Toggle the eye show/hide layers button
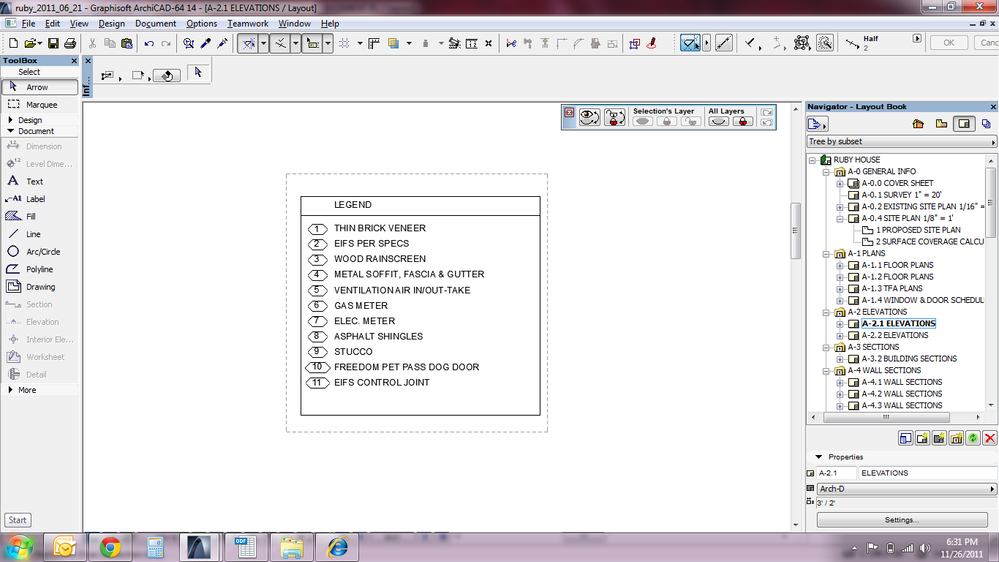Viewport: 999px width, 562px height. [589, 117]
